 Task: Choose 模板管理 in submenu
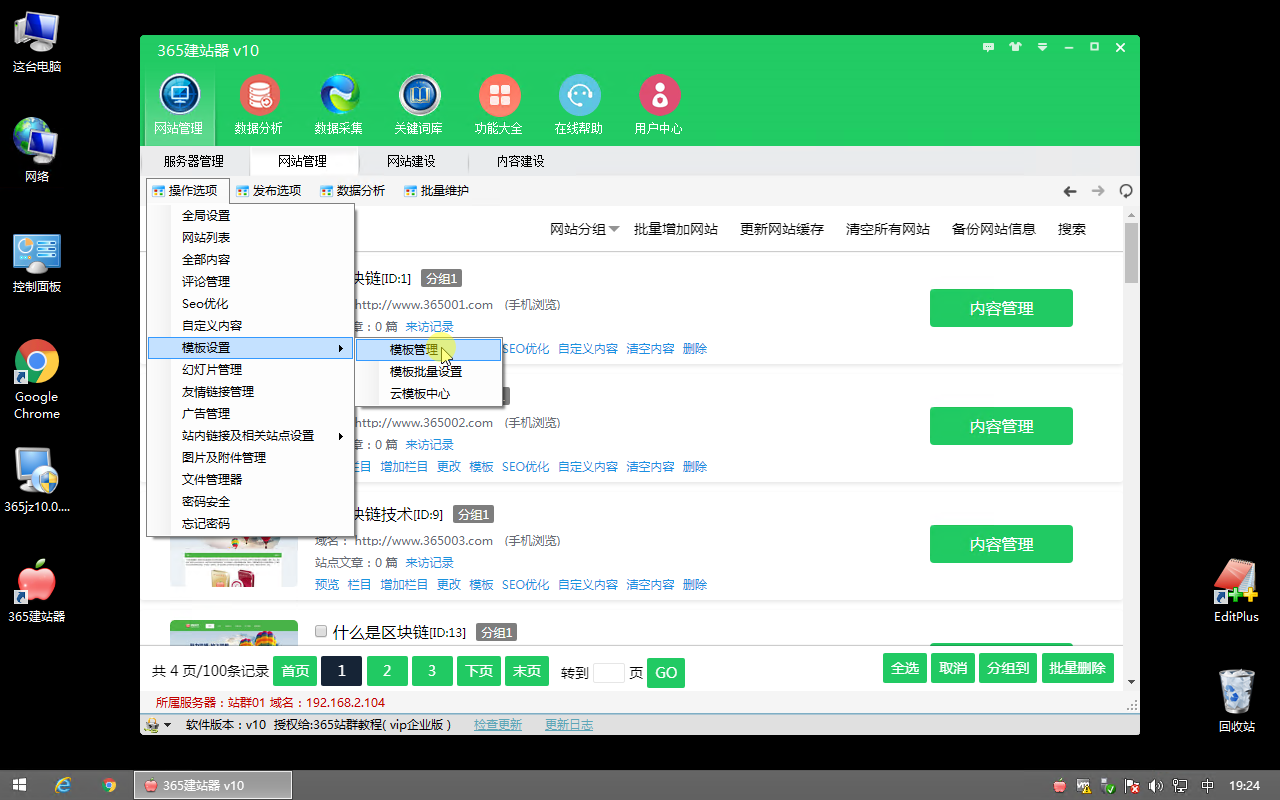[429, 350]
